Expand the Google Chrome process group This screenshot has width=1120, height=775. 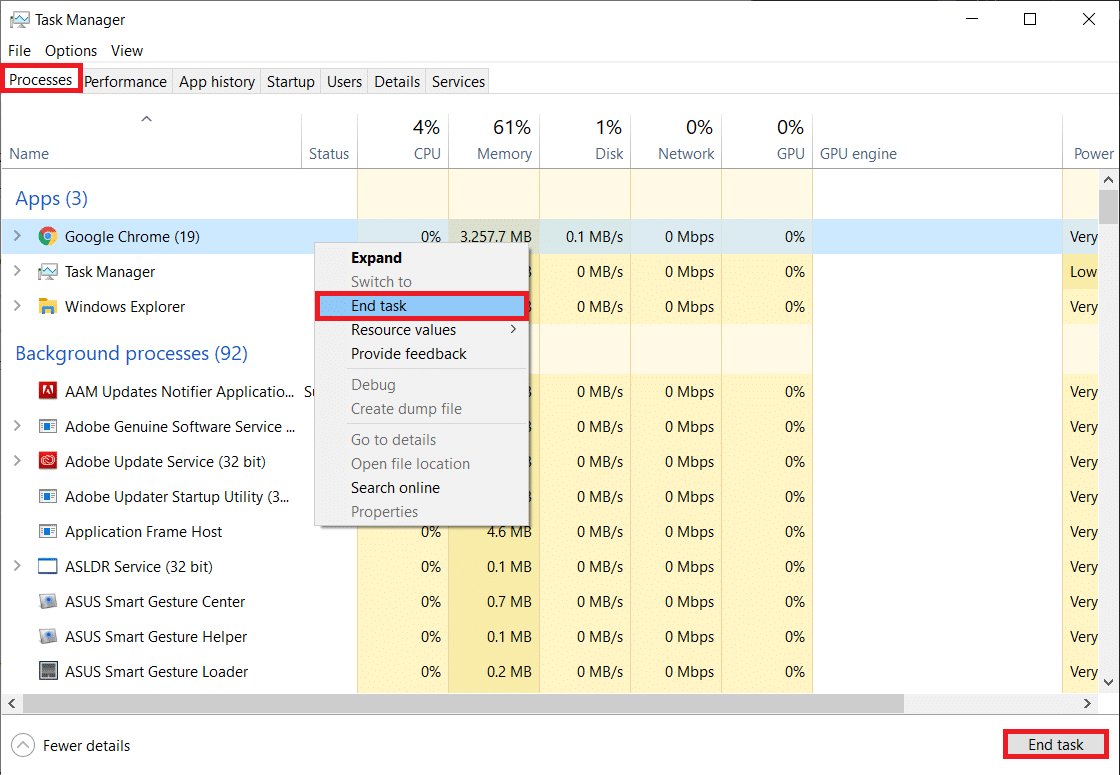pos(17,237)
